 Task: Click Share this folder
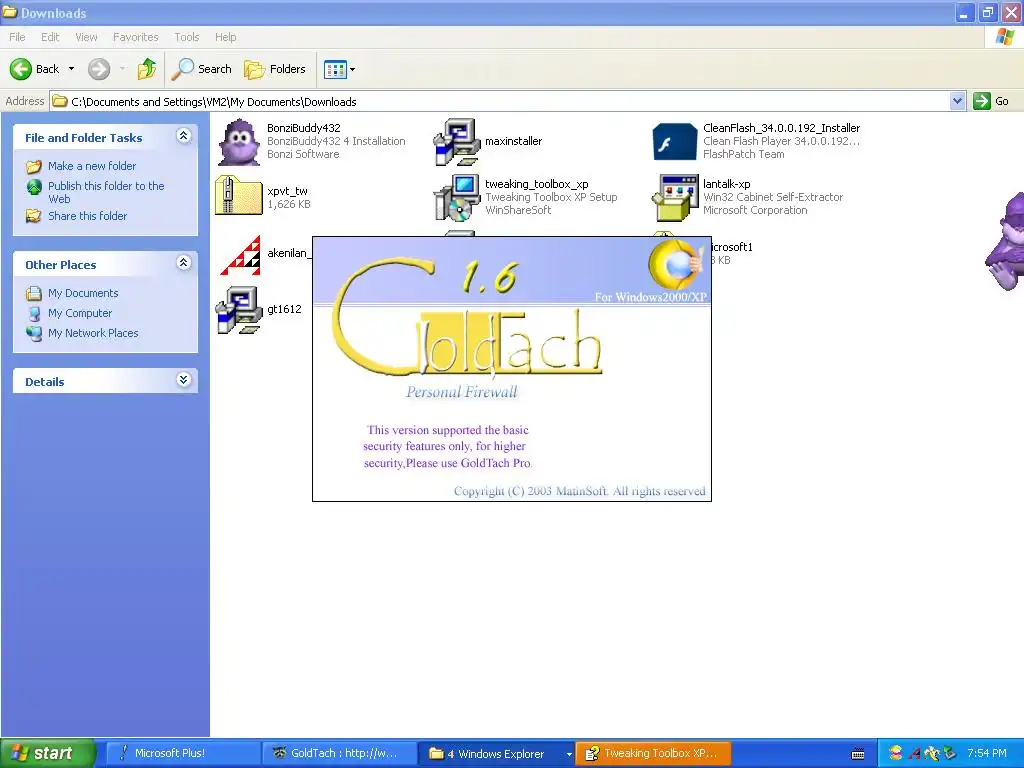(88, 216)
